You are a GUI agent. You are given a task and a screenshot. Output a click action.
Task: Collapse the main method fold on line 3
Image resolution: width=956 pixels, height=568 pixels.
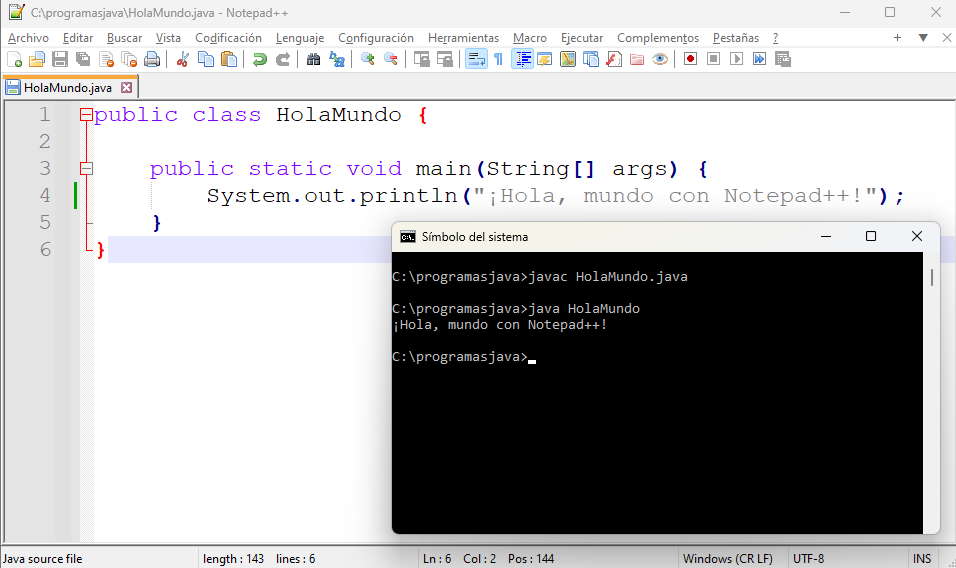point(87,168)
